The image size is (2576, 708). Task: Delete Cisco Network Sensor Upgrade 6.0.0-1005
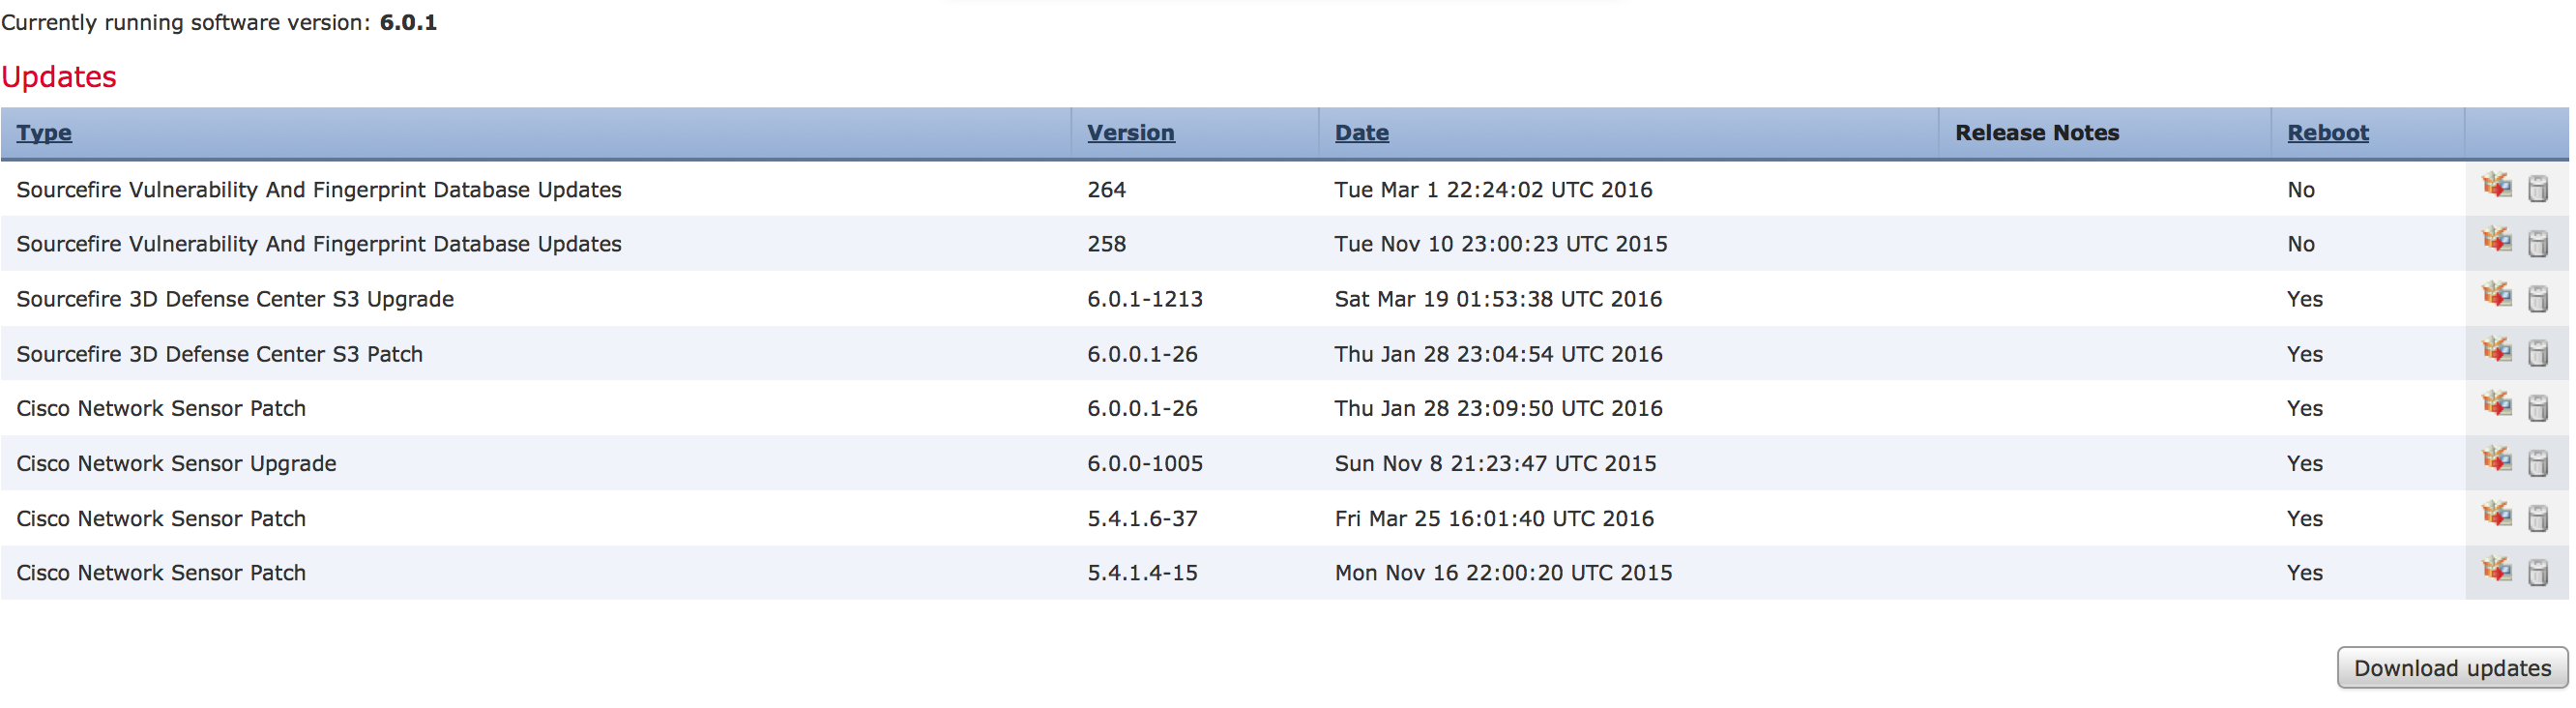click(2537, 463)
